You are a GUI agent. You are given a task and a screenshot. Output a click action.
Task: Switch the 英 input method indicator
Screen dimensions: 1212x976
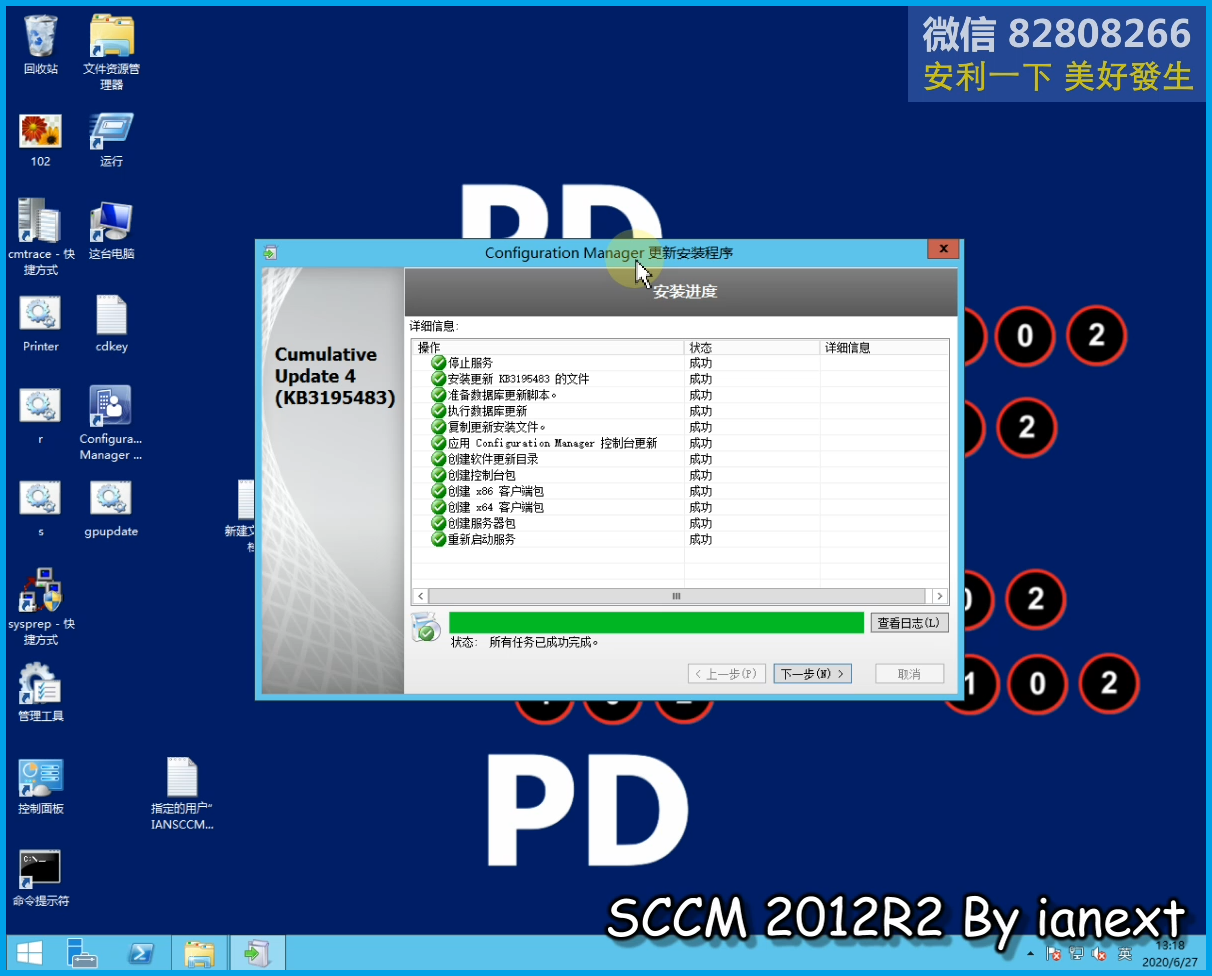(x=1125, y=954)
